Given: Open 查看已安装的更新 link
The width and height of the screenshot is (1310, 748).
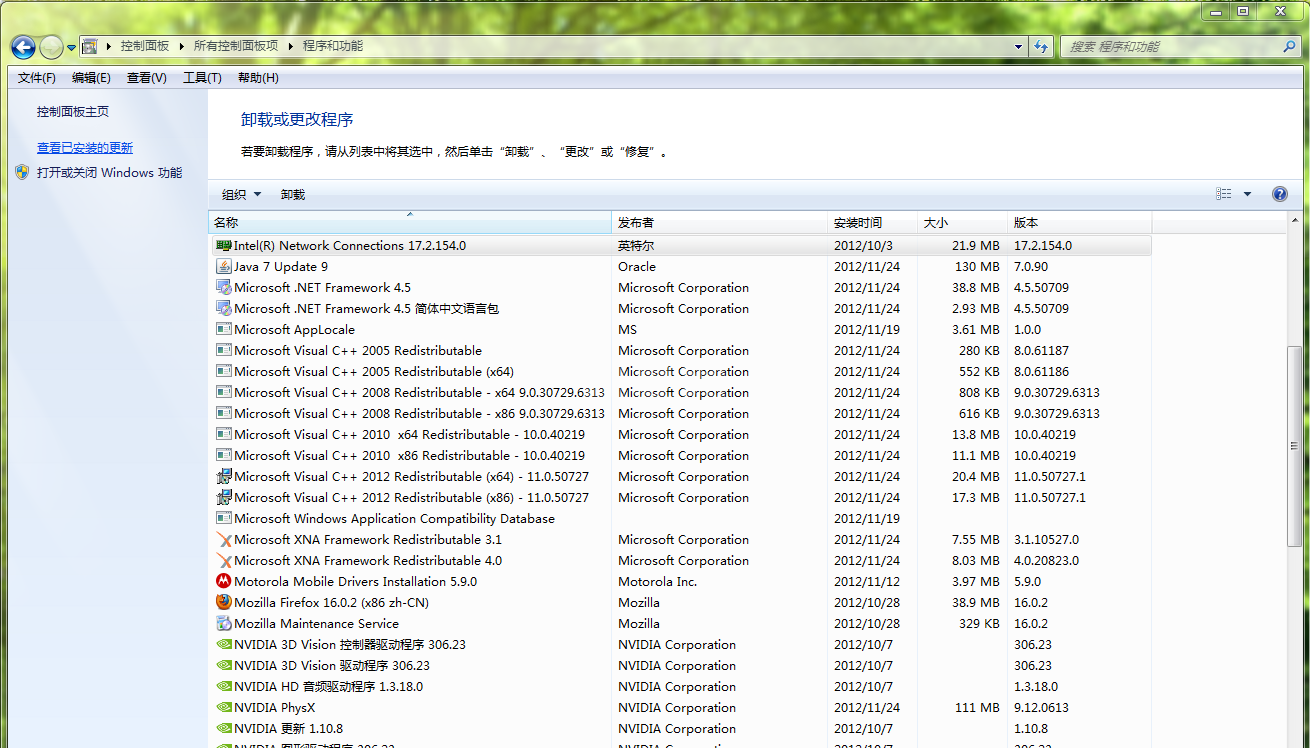Looking at the screenshot, I should 85,148.
